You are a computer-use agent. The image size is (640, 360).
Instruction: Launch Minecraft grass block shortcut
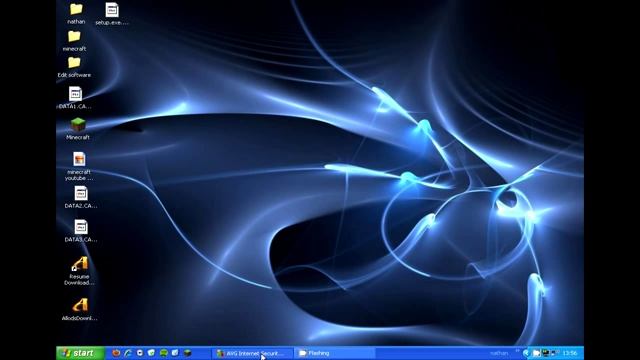pos(78,124)
